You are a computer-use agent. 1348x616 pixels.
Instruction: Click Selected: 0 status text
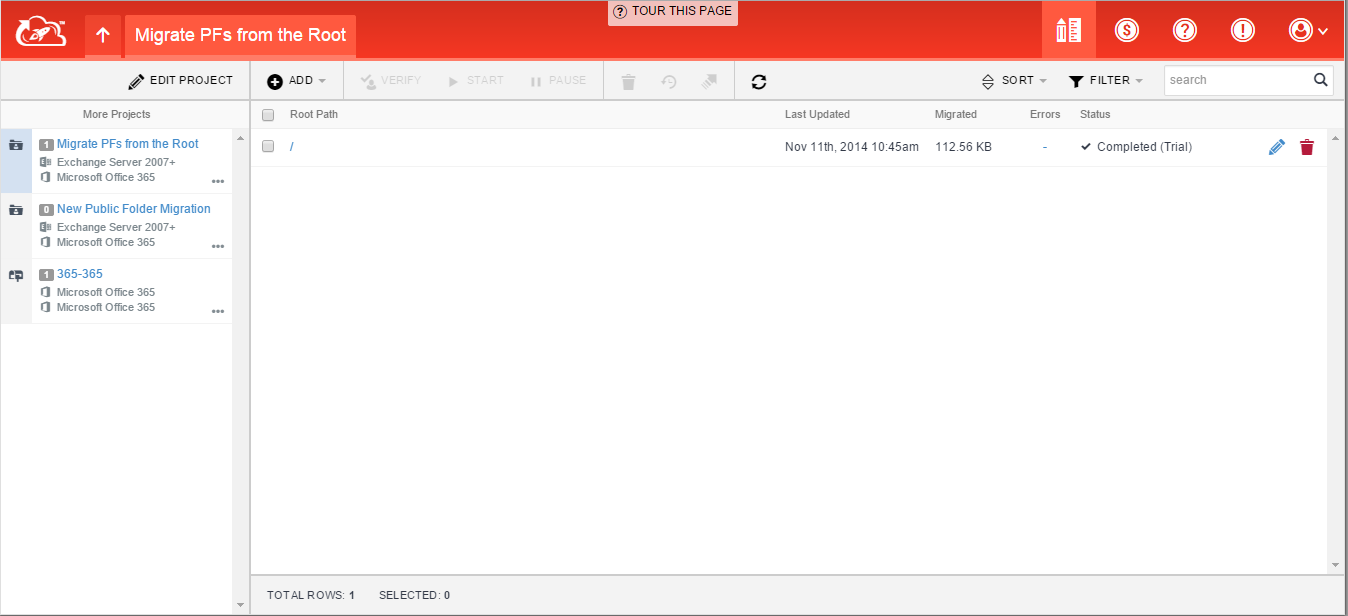pos(414,595)
